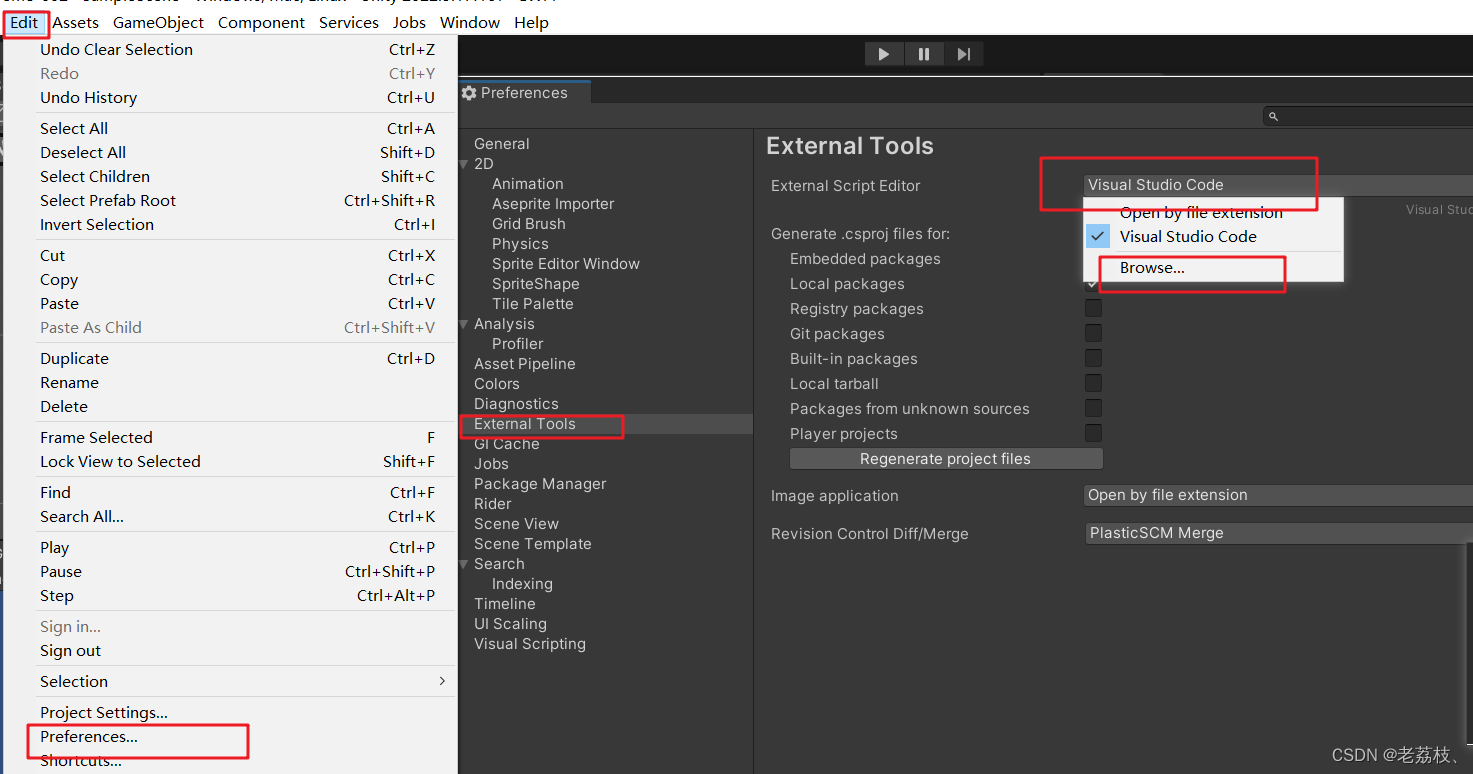Click the search magnifier icon in Preferences

tap(1273, 117)
